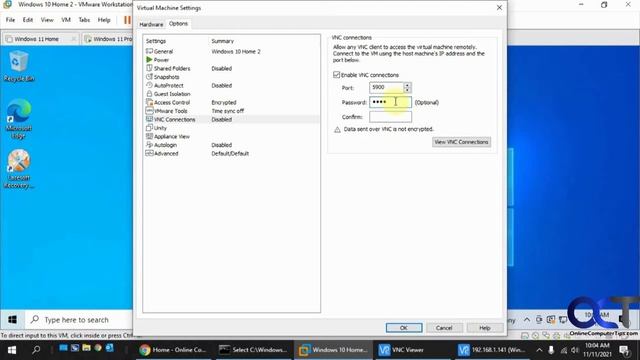
Task: Switch to the Options tab
Action: point(178,24)
